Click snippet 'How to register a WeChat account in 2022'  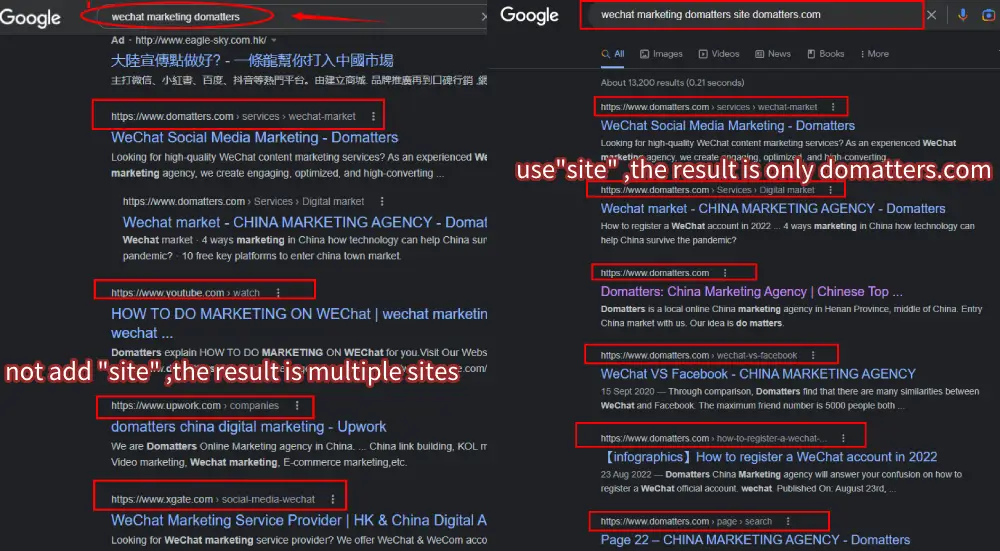pos(788,233)
